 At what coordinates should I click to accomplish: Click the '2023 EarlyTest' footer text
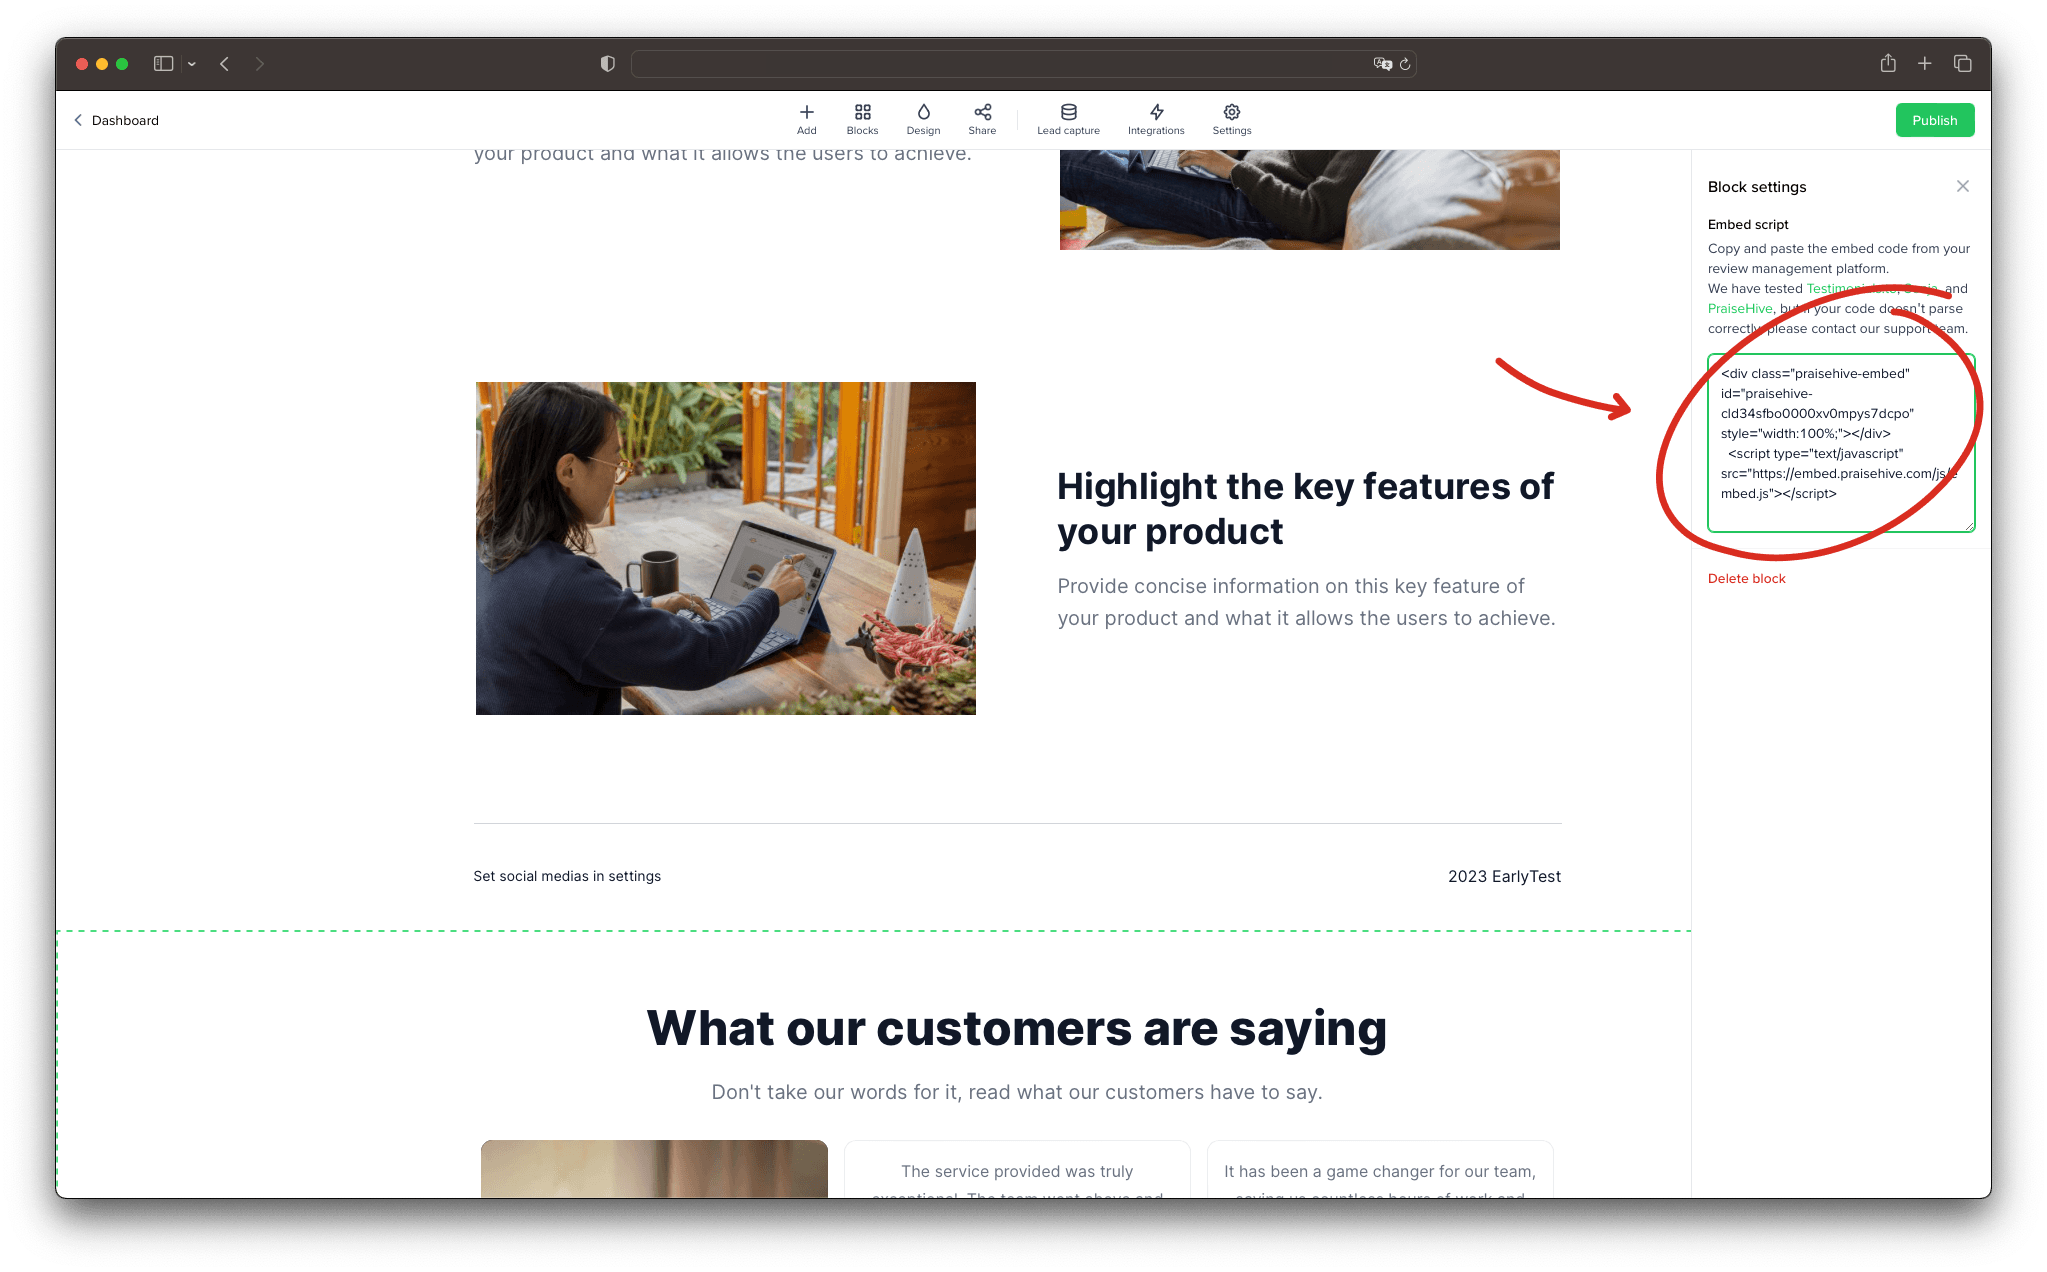tap(1504, 876)
